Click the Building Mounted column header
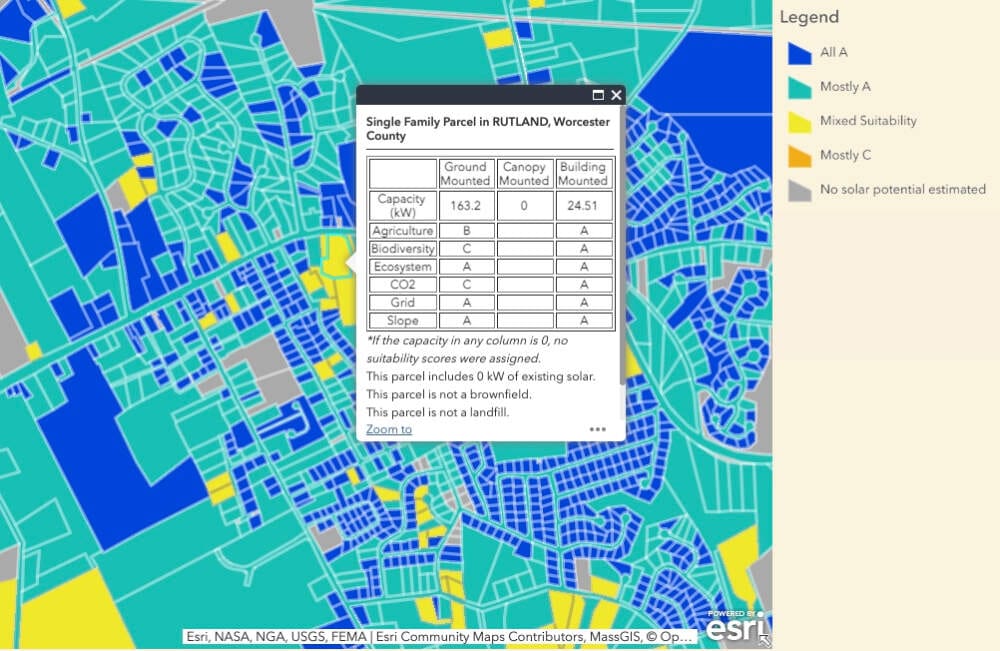 583,173
